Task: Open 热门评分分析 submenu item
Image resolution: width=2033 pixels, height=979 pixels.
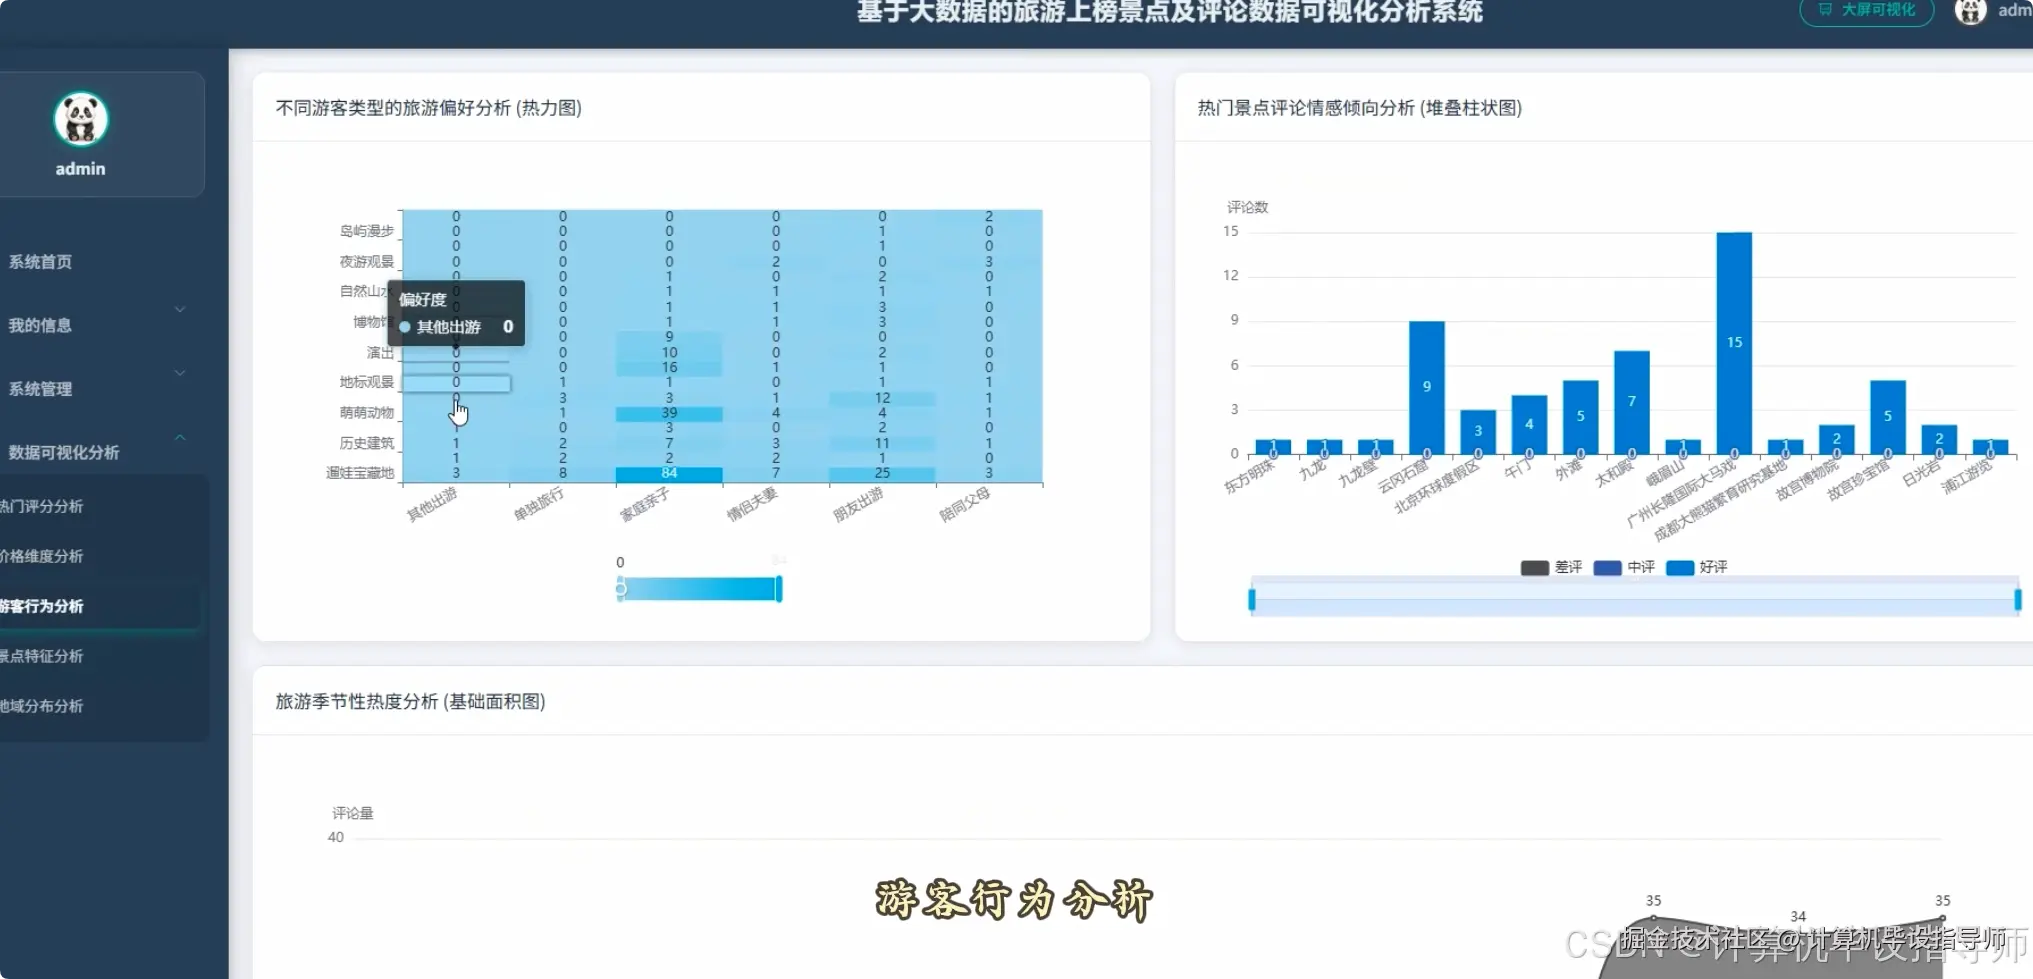Action: (41, 507)
